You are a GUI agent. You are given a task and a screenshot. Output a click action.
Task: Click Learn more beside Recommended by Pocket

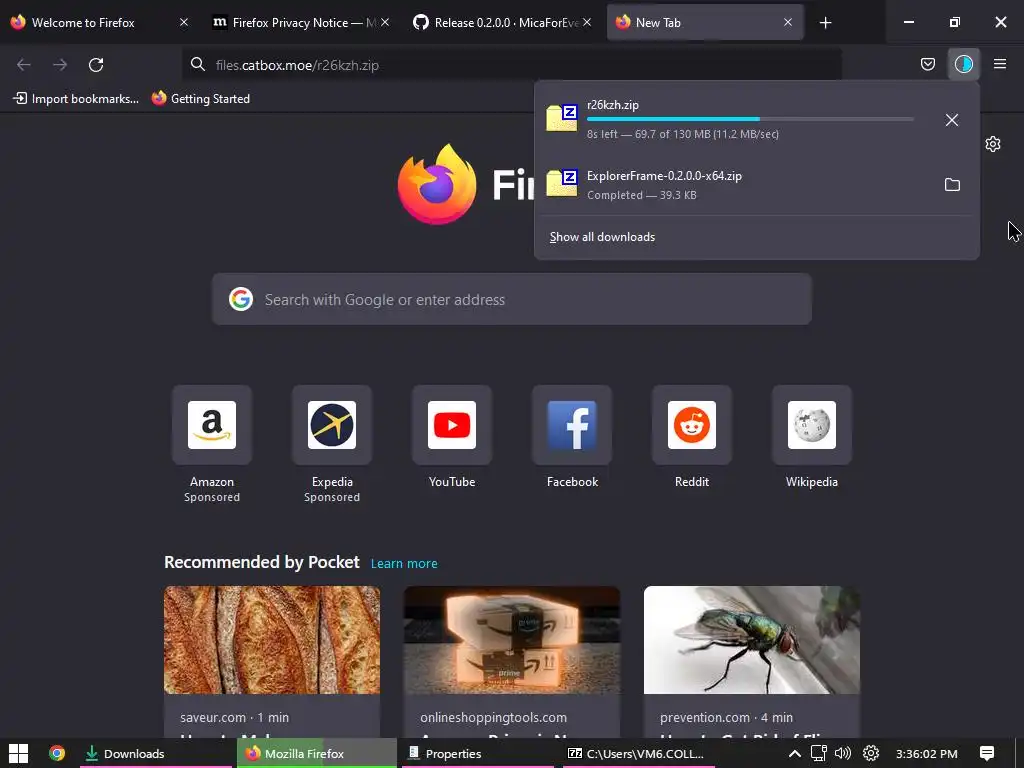(x=404, y=564)
